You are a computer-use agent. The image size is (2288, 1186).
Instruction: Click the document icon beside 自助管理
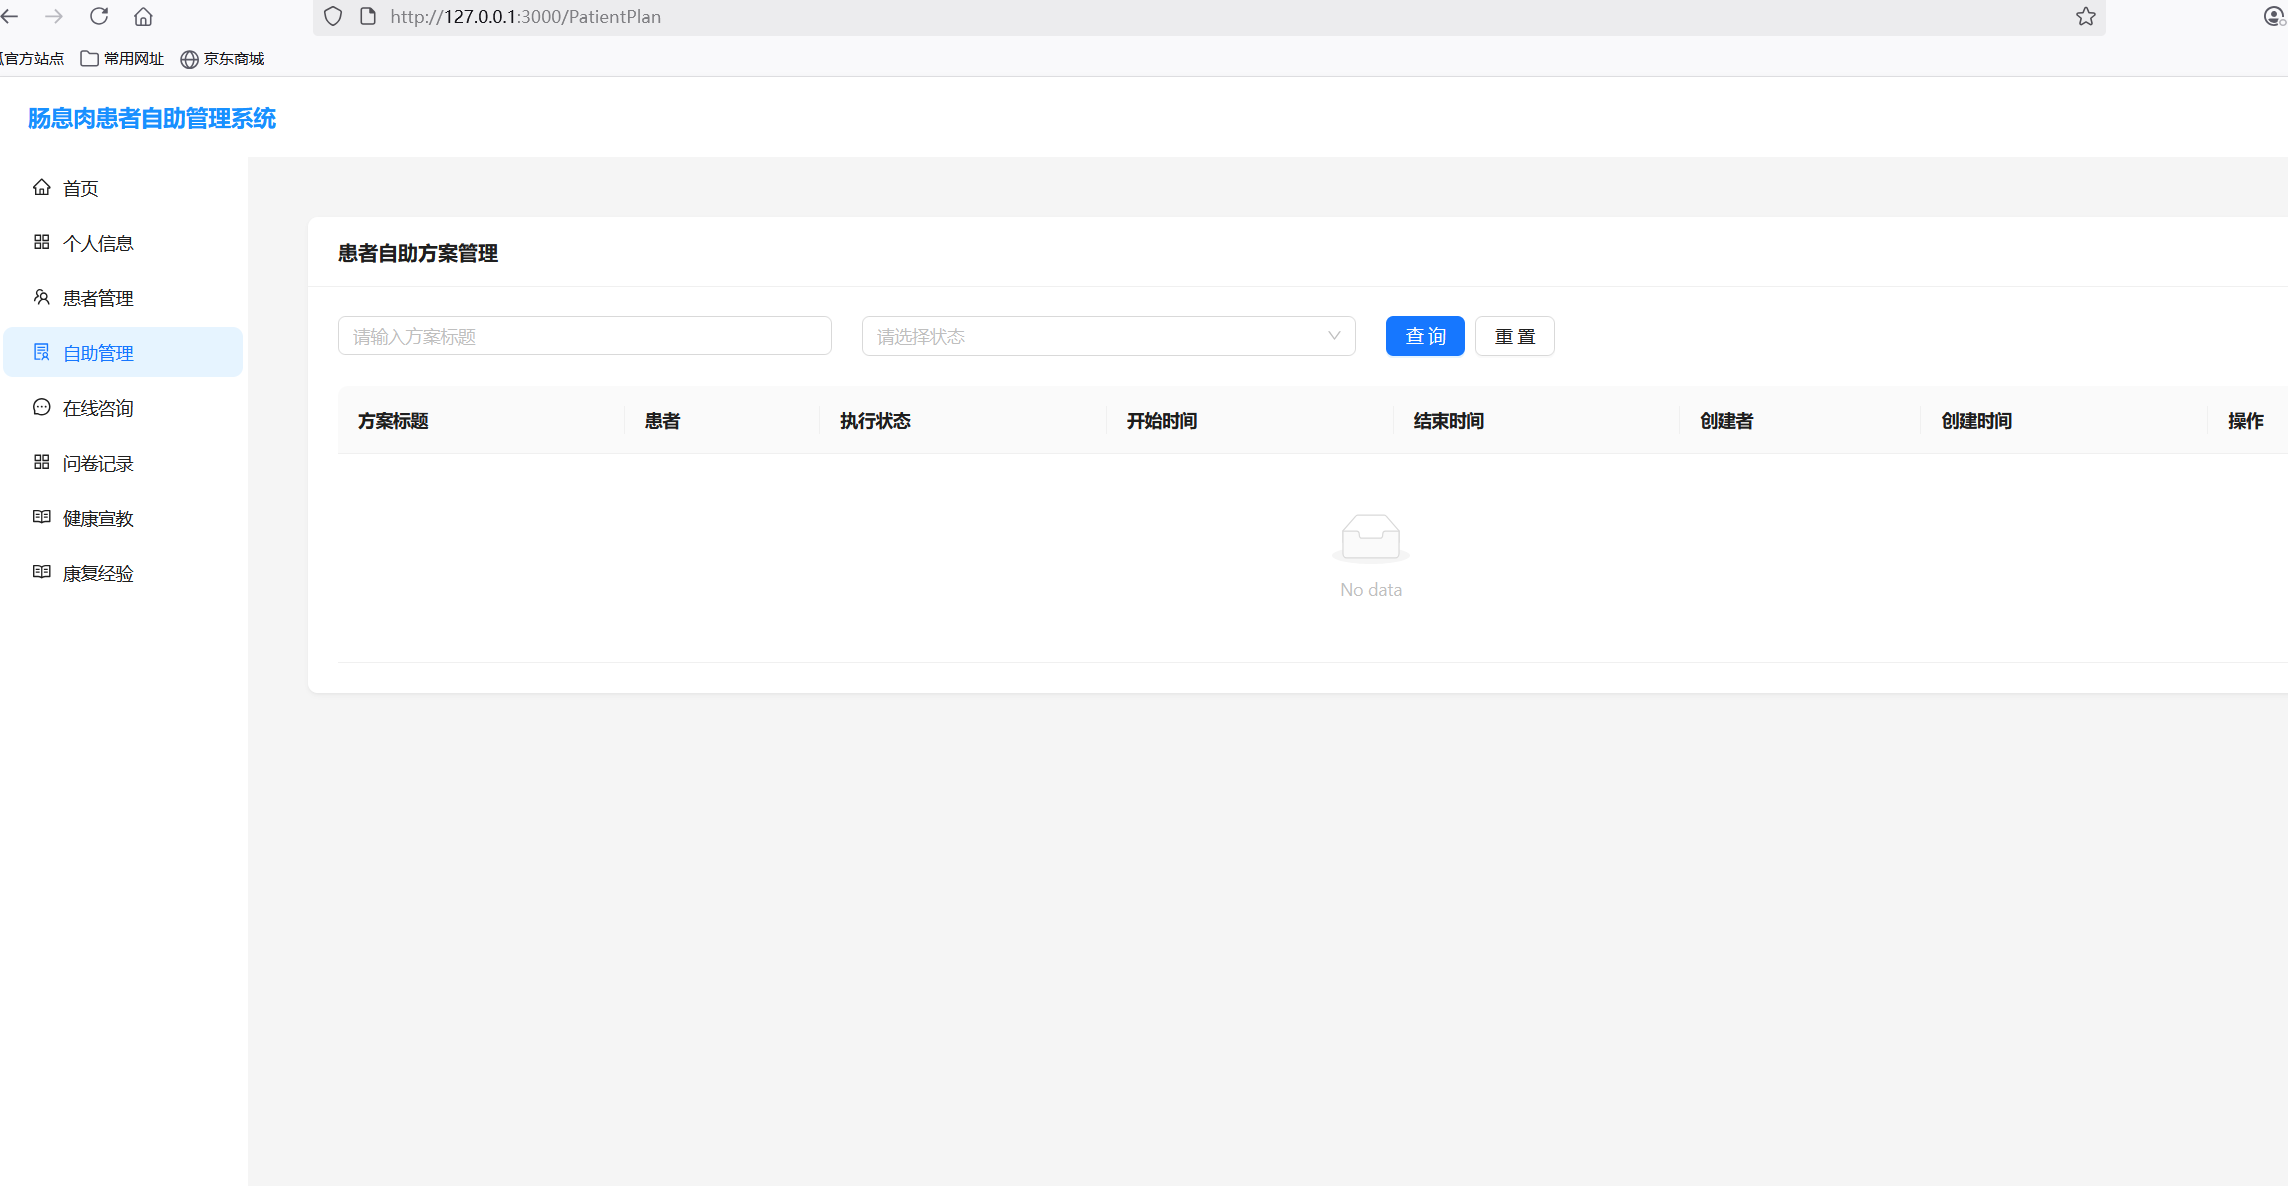pos(41,352)
